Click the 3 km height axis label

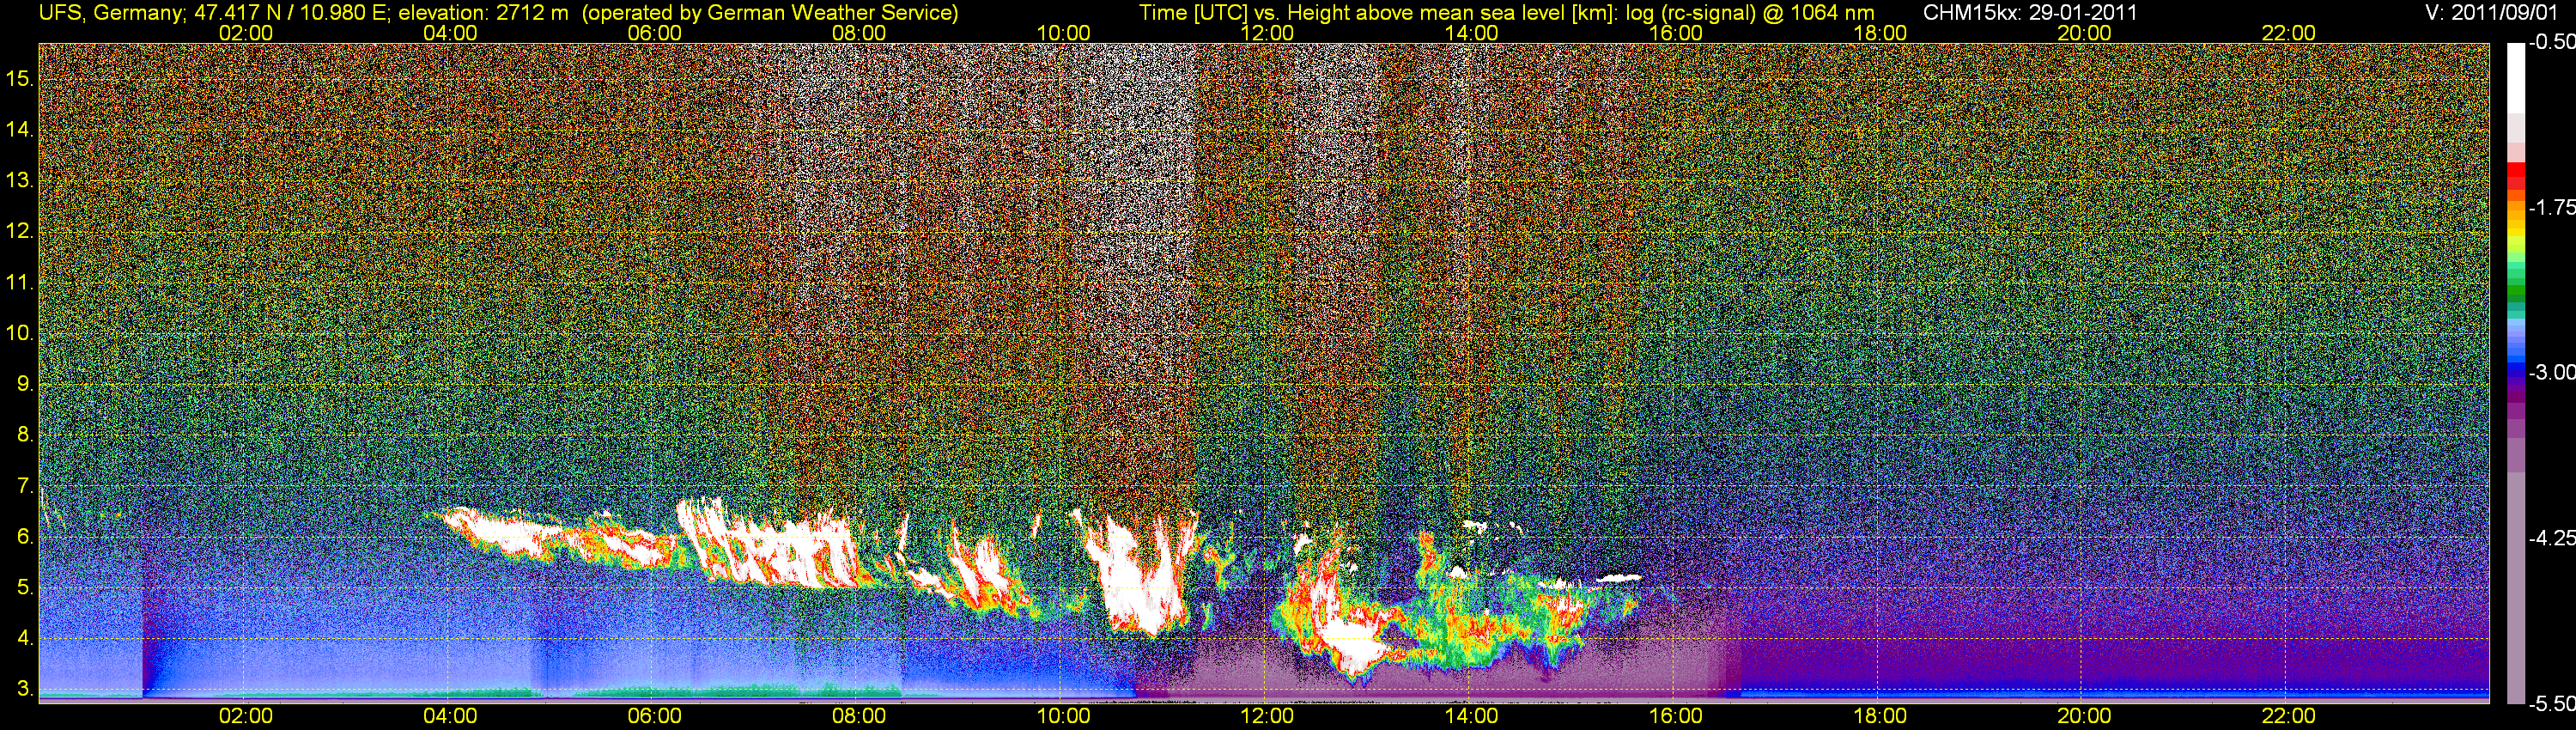coord(25,689)
